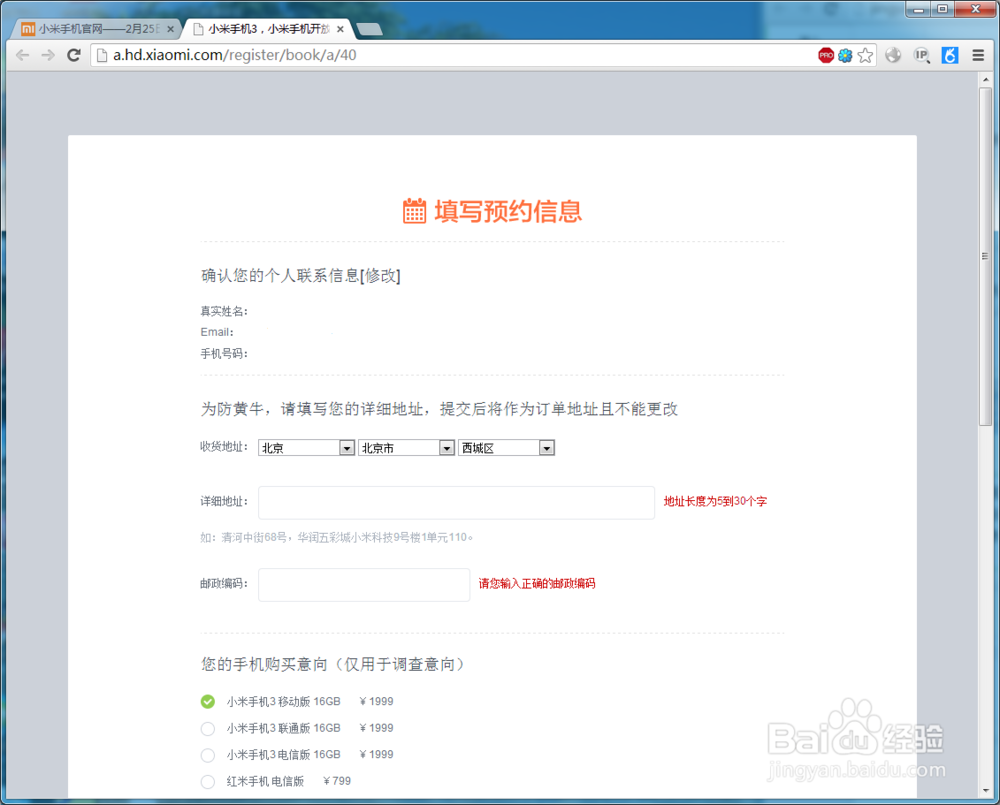Screen dimensions: 1000x805
Task: Open the gray globe extension
Action: 893,55
